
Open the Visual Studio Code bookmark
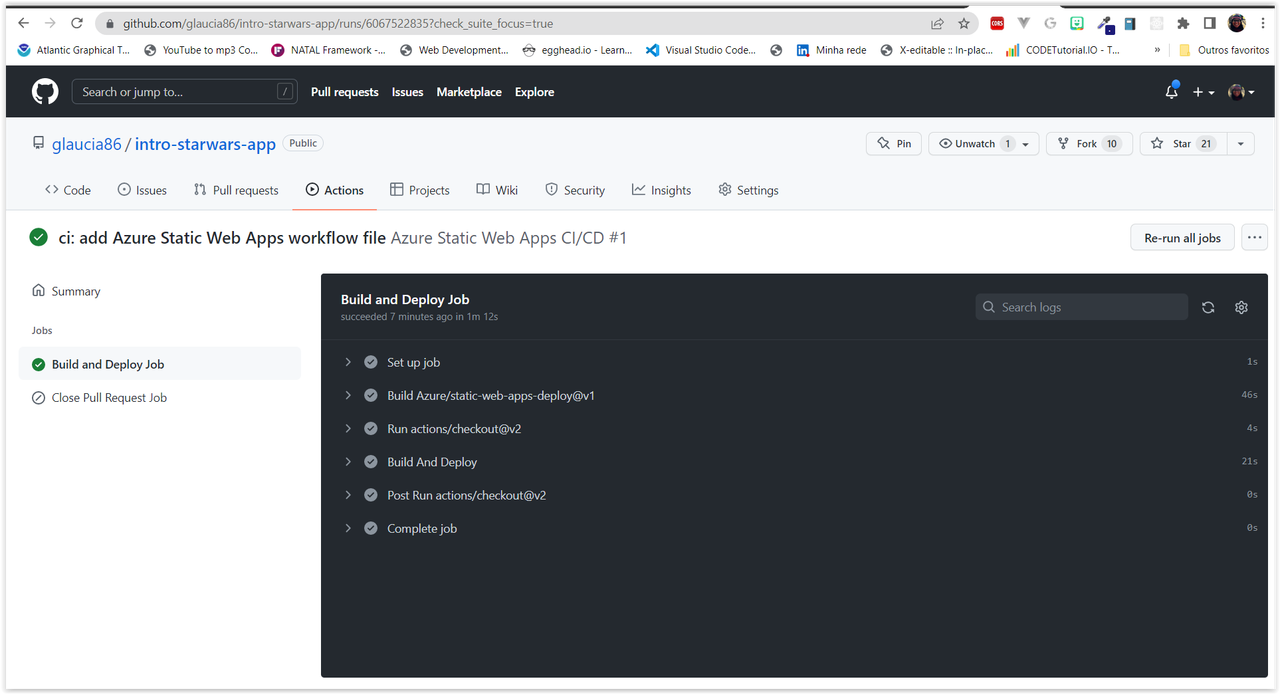coord(701,50)
